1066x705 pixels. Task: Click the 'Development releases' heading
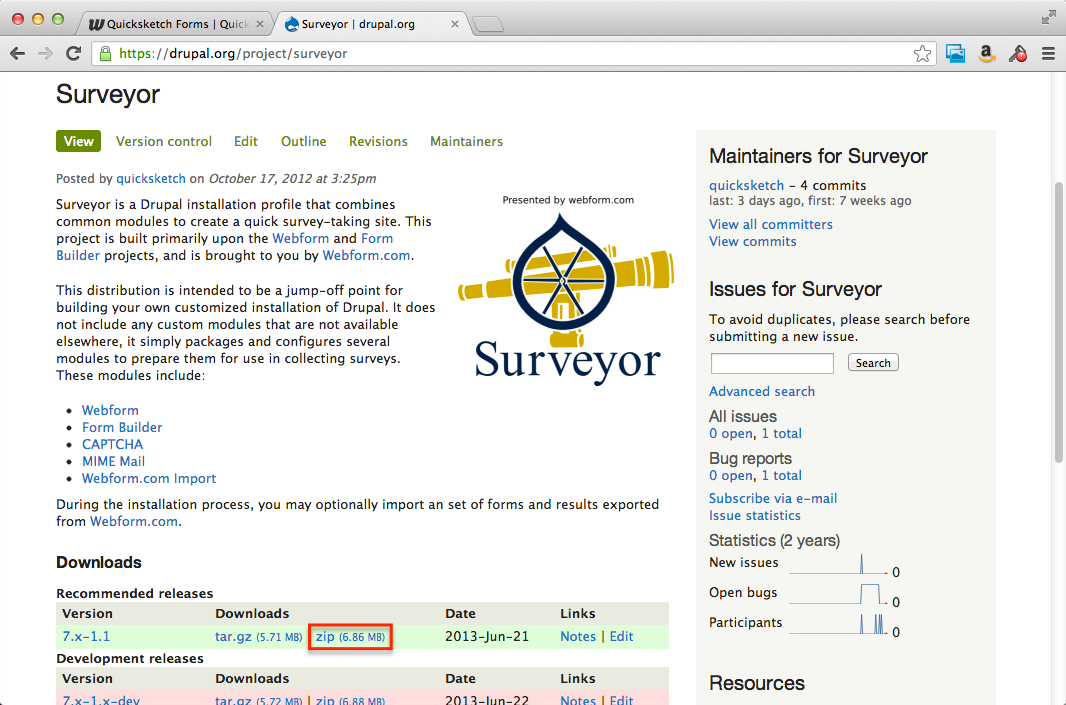pyautogui.click(x=130, y=659)
